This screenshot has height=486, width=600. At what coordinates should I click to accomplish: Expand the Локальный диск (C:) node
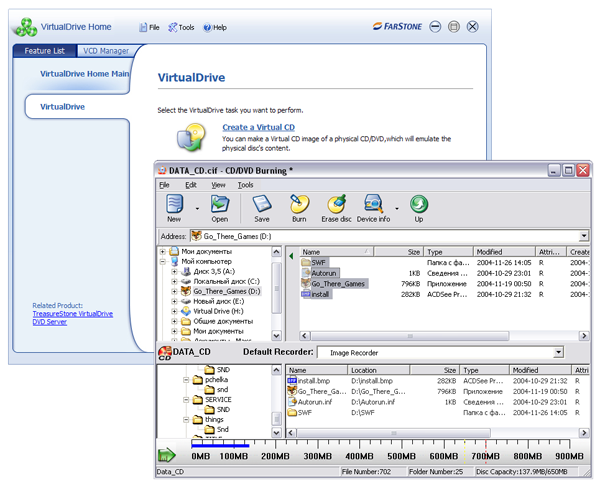pyautogui.click(x=174, y=281)
